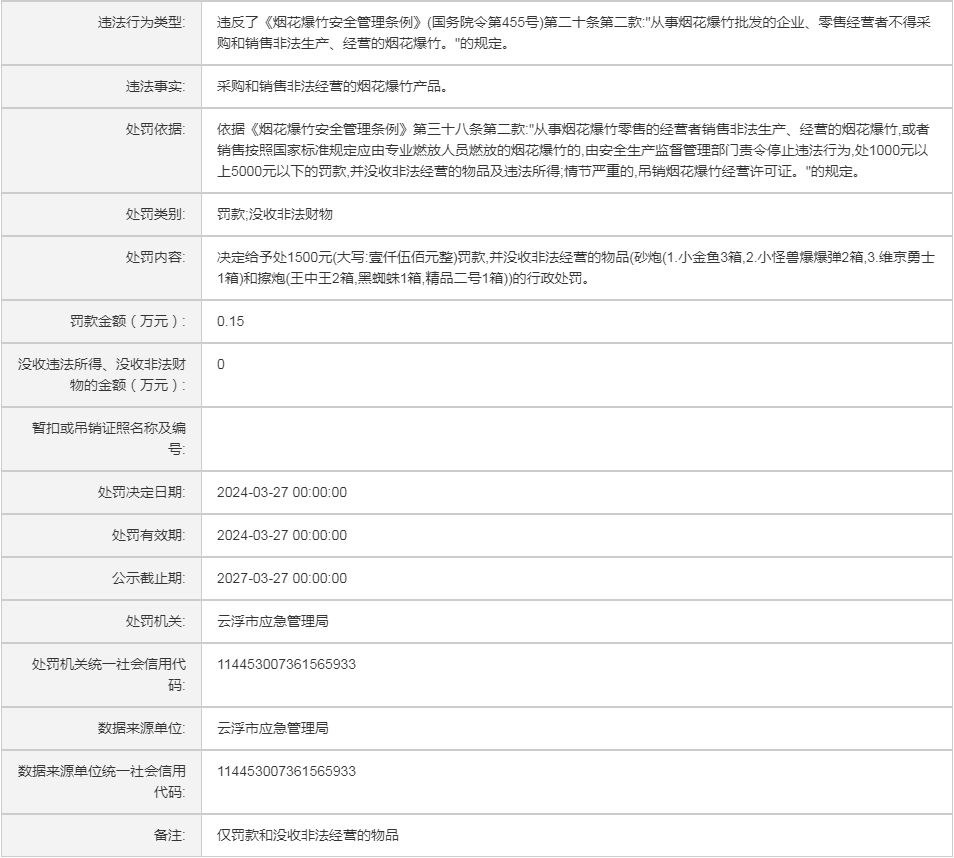Click the 处罚机关统一社会信用代码 code value
The height and width of the screenshot is (858, 954).
pos(286,664)
